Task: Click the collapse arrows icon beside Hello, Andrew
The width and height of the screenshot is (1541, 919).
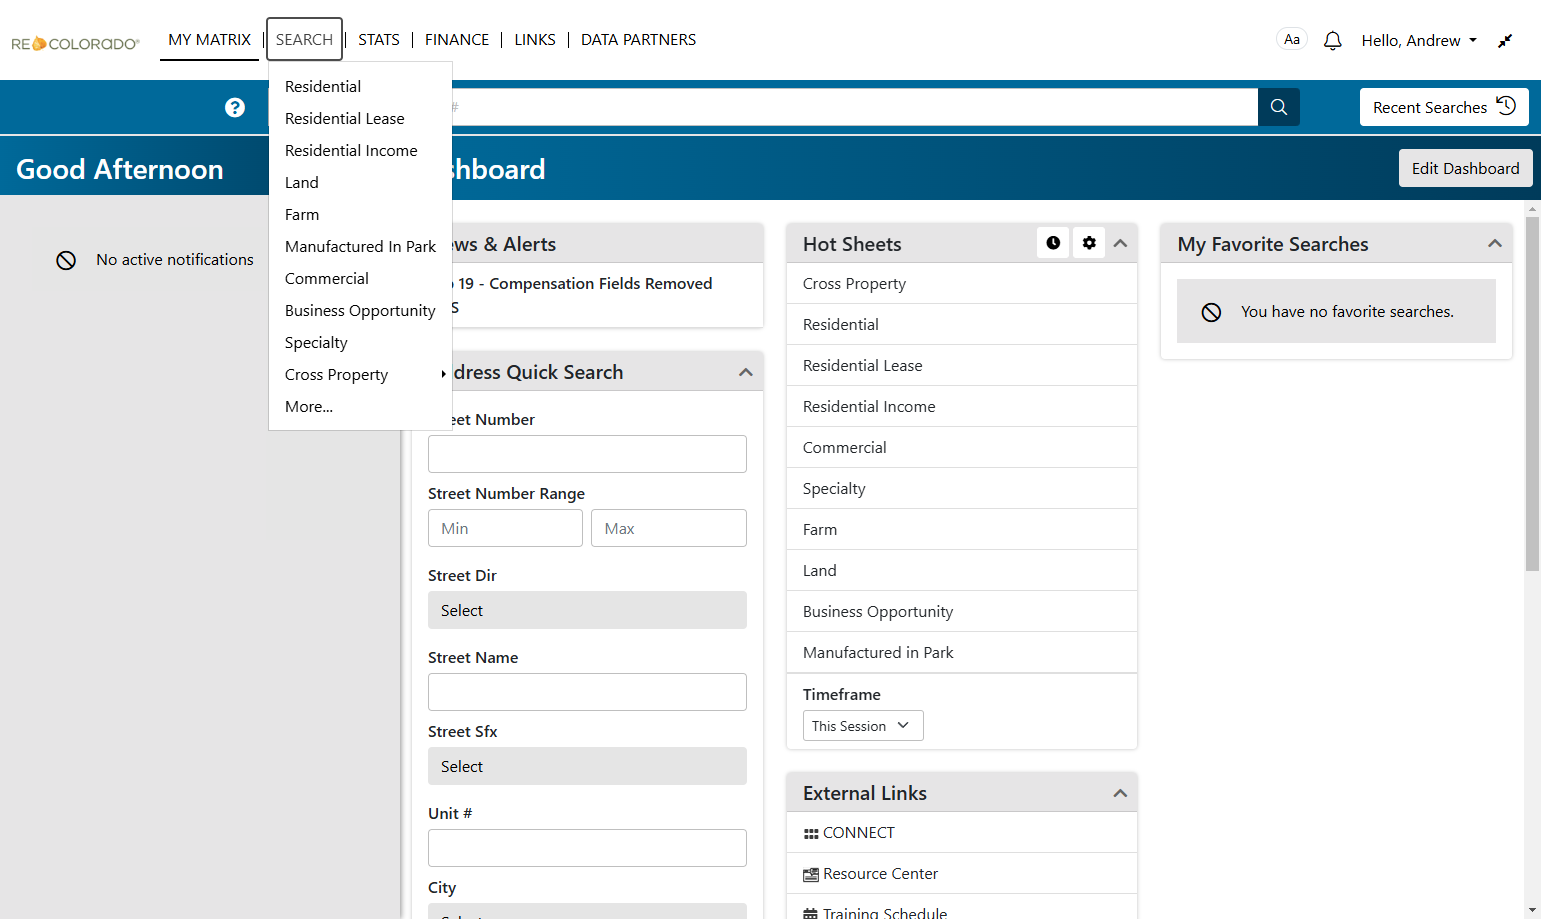Action: coord(1505,40)
